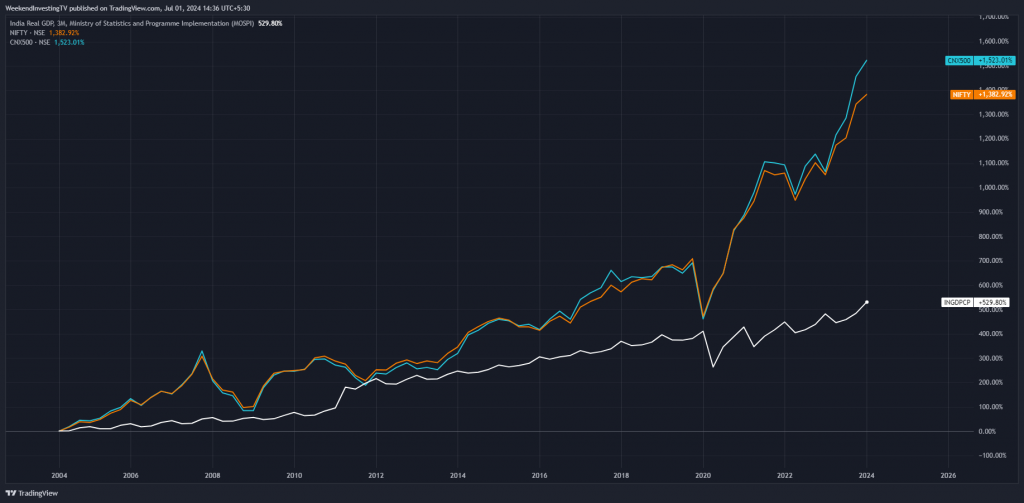The image size is (1024, 503).
Task: Click the -100.00% mark on price scale
Action: click(992, 456)
